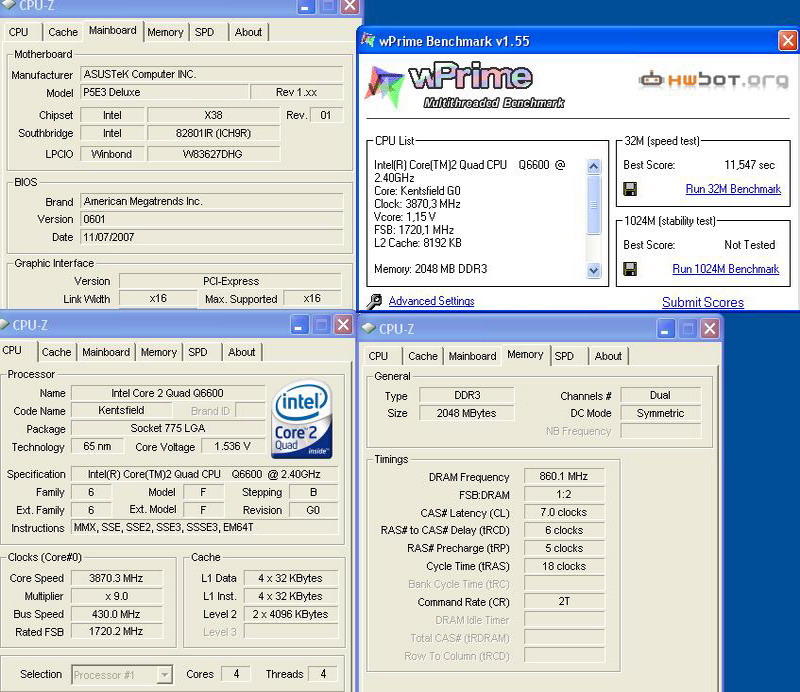
Task: Close the CPU-Z Mainboard window
Action: point(350,6)
